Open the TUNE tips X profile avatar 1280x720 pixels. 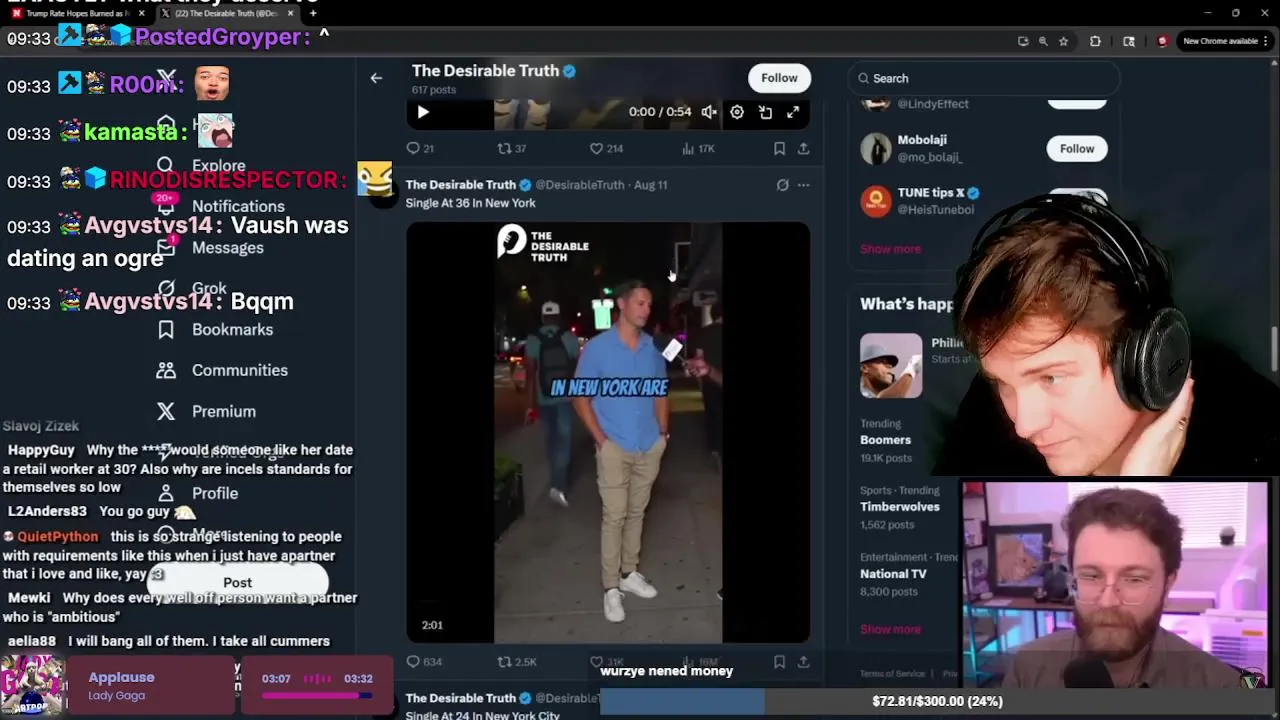pos(876,201)
